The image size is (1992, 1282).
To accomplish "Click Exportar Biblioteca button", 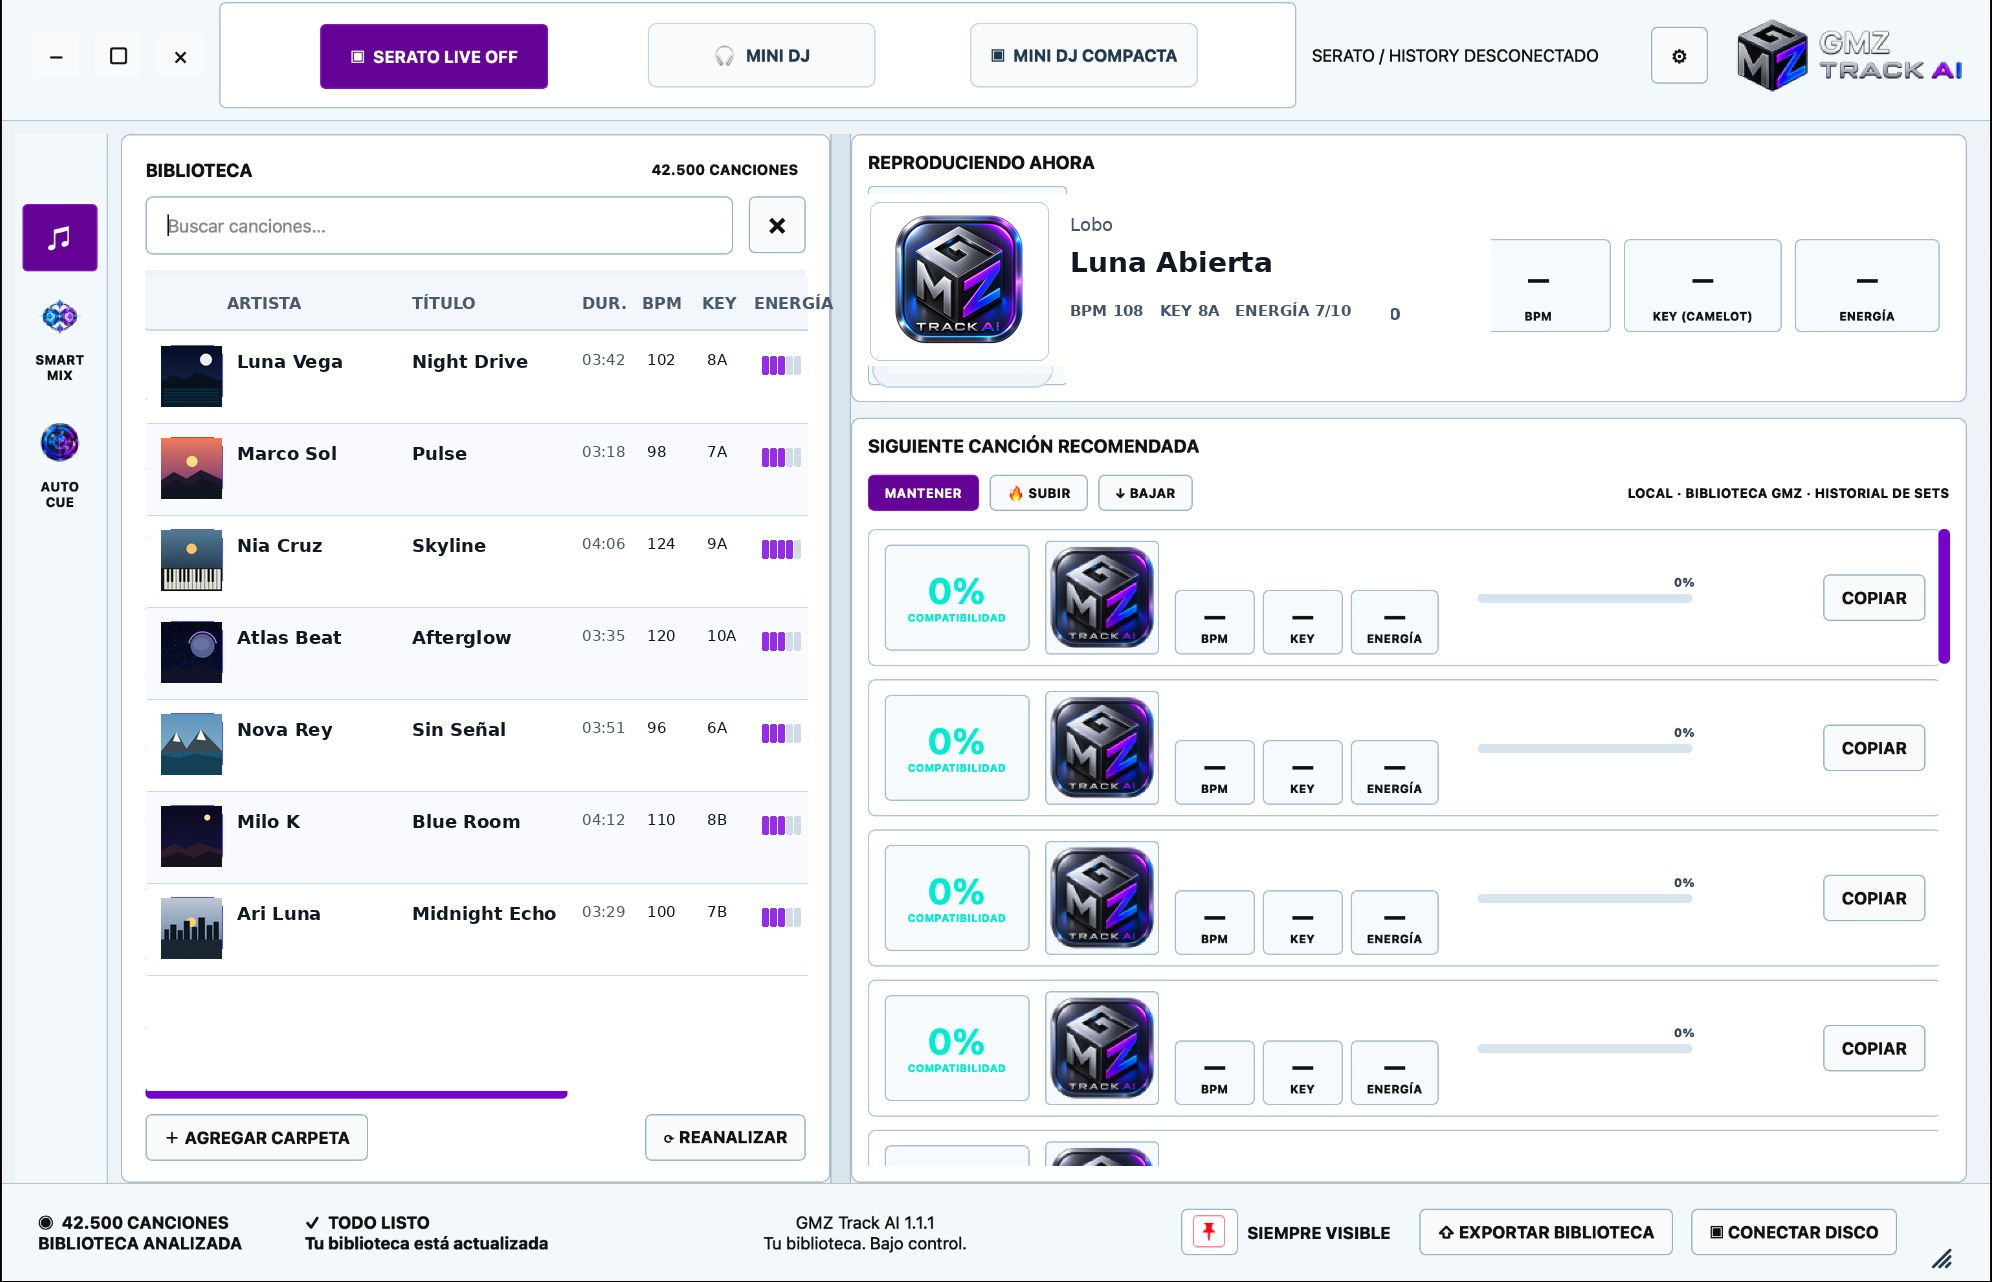I will 1545,1232.
